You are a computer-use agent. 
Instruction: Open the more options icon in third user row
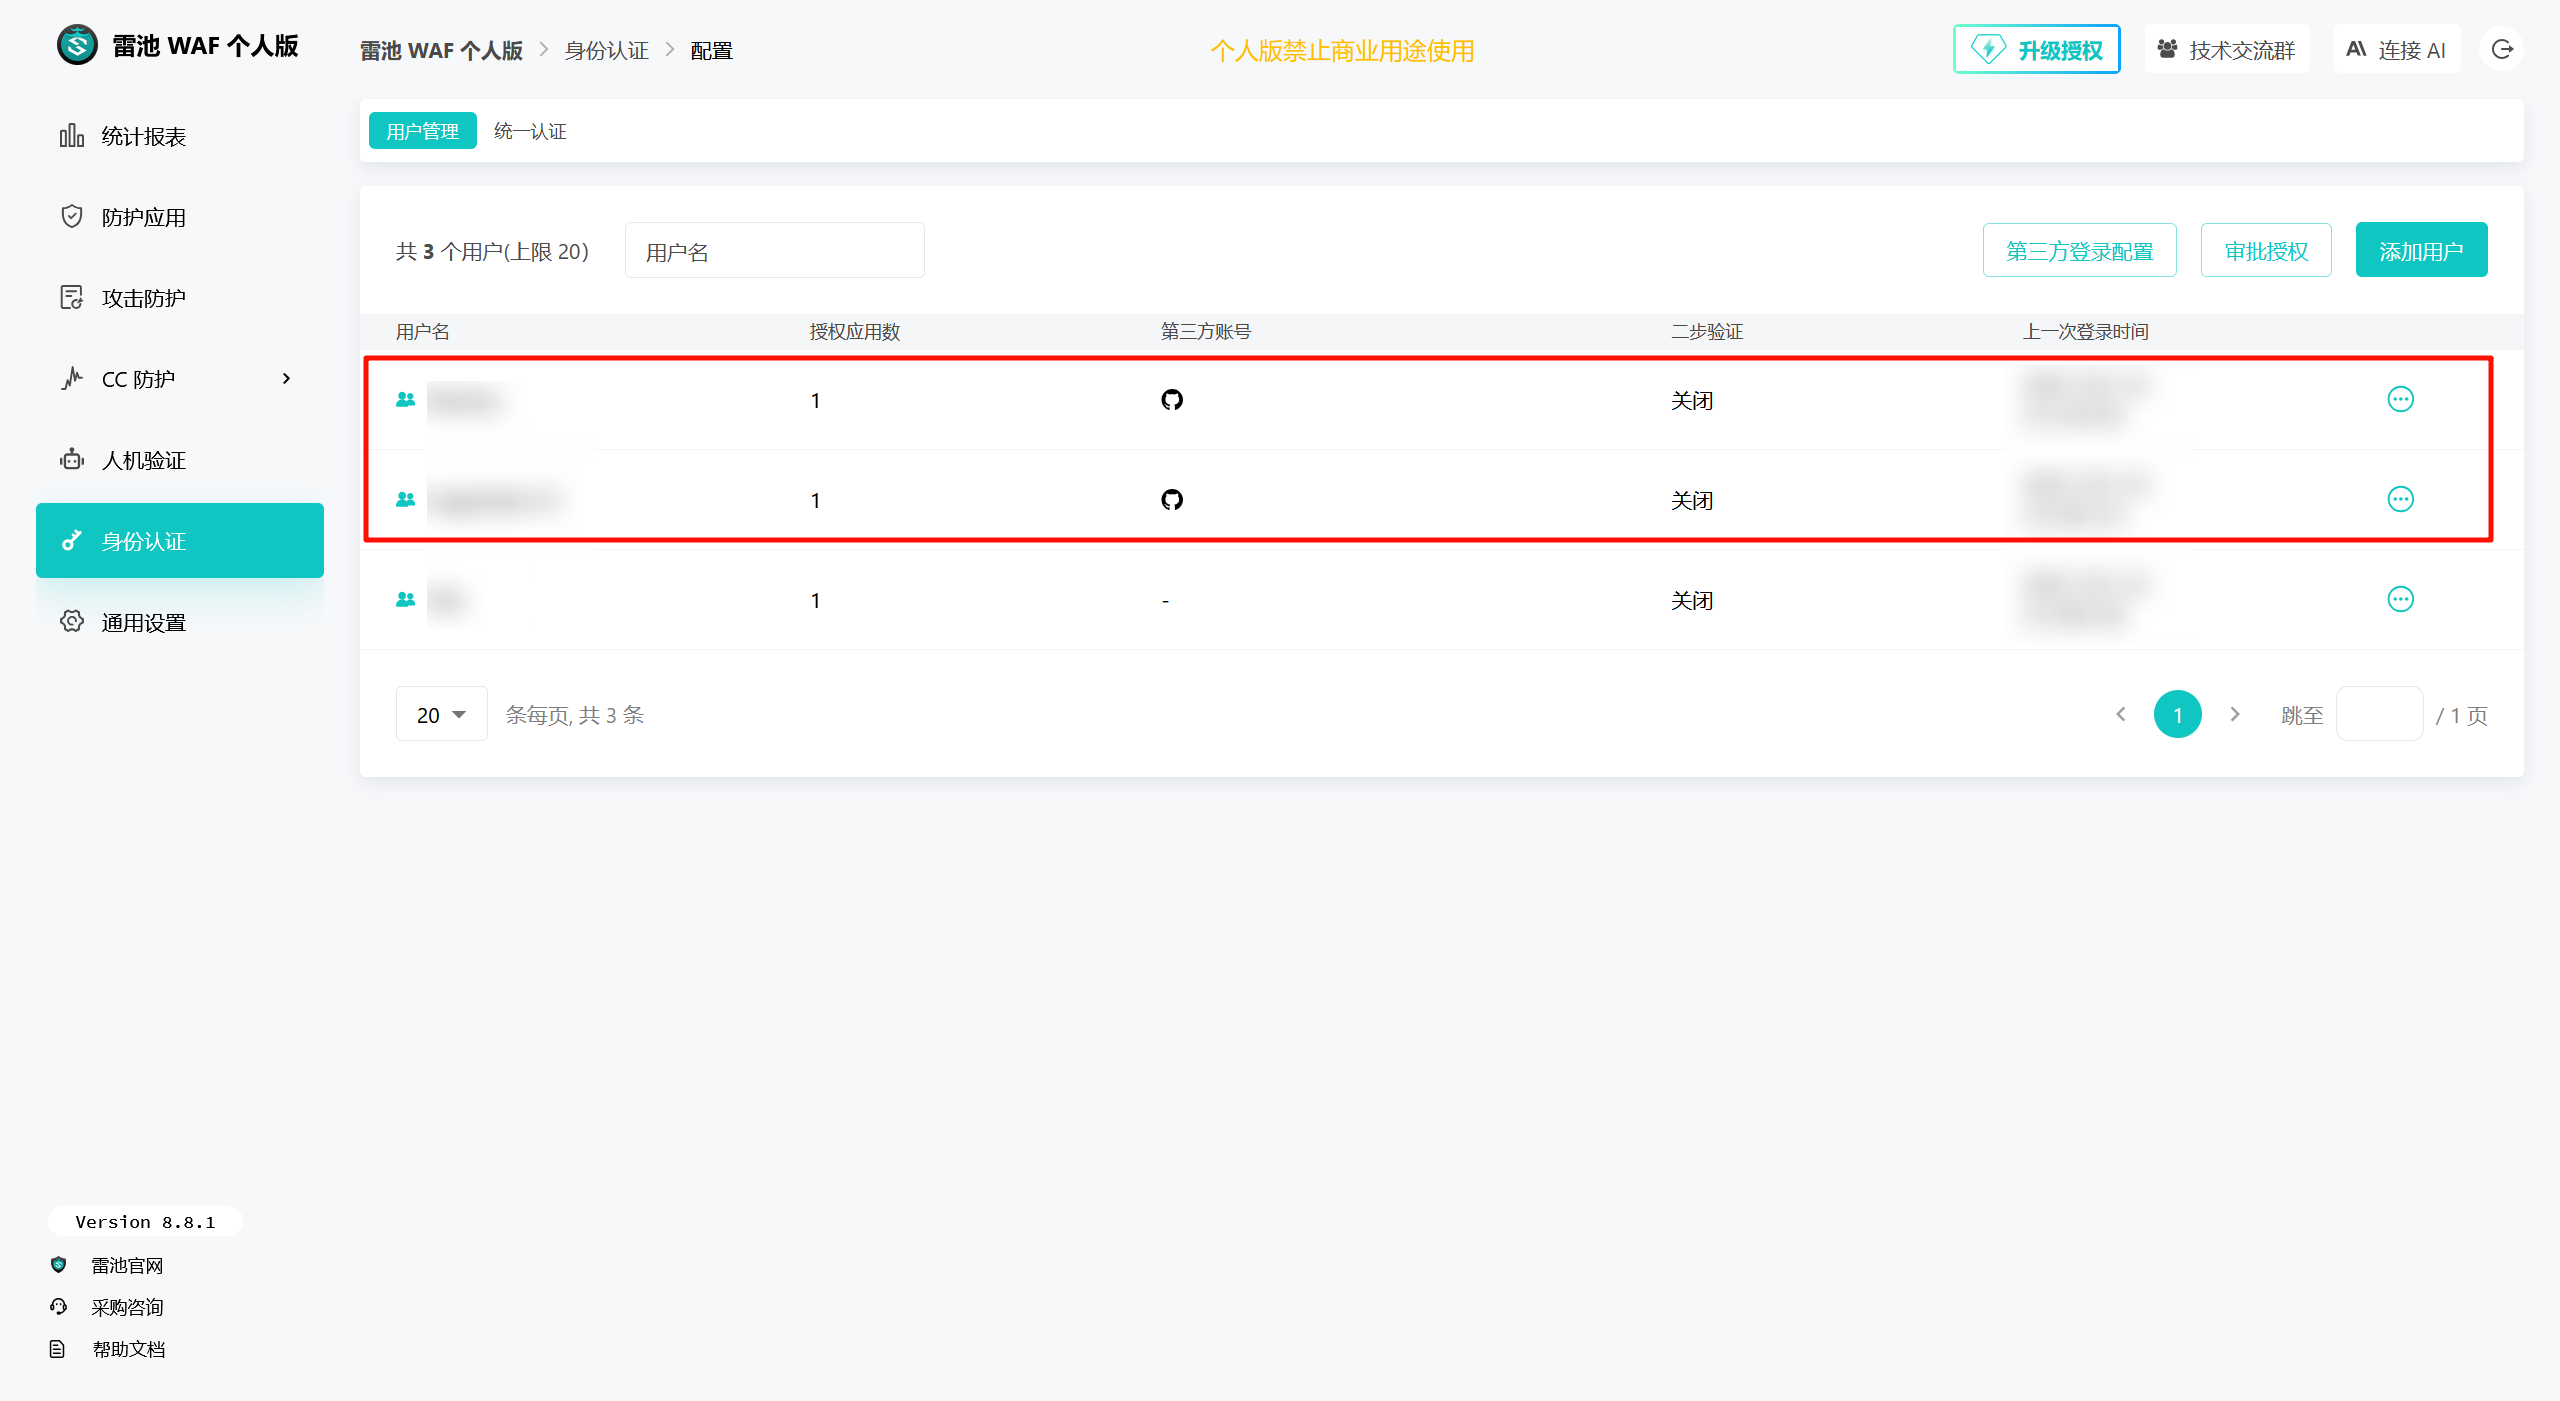tap(2400, 599)
